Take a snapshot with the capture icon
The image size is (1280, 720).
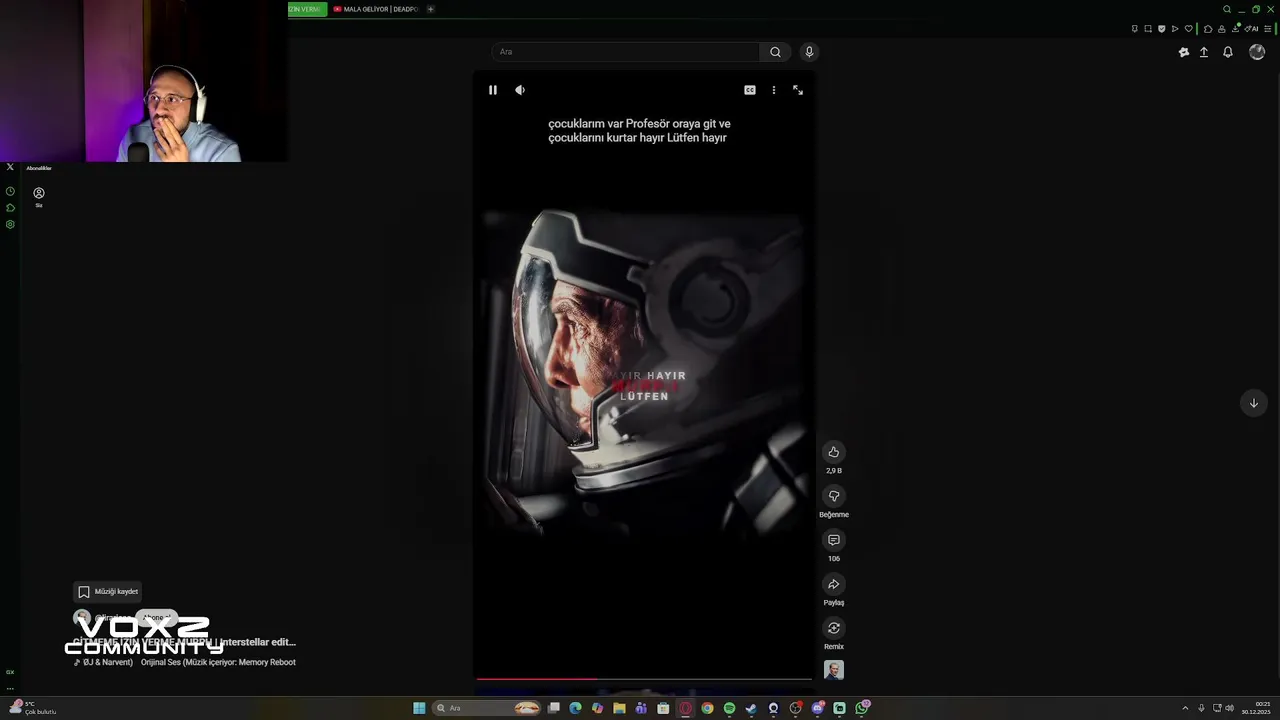tap(1148, 28)
